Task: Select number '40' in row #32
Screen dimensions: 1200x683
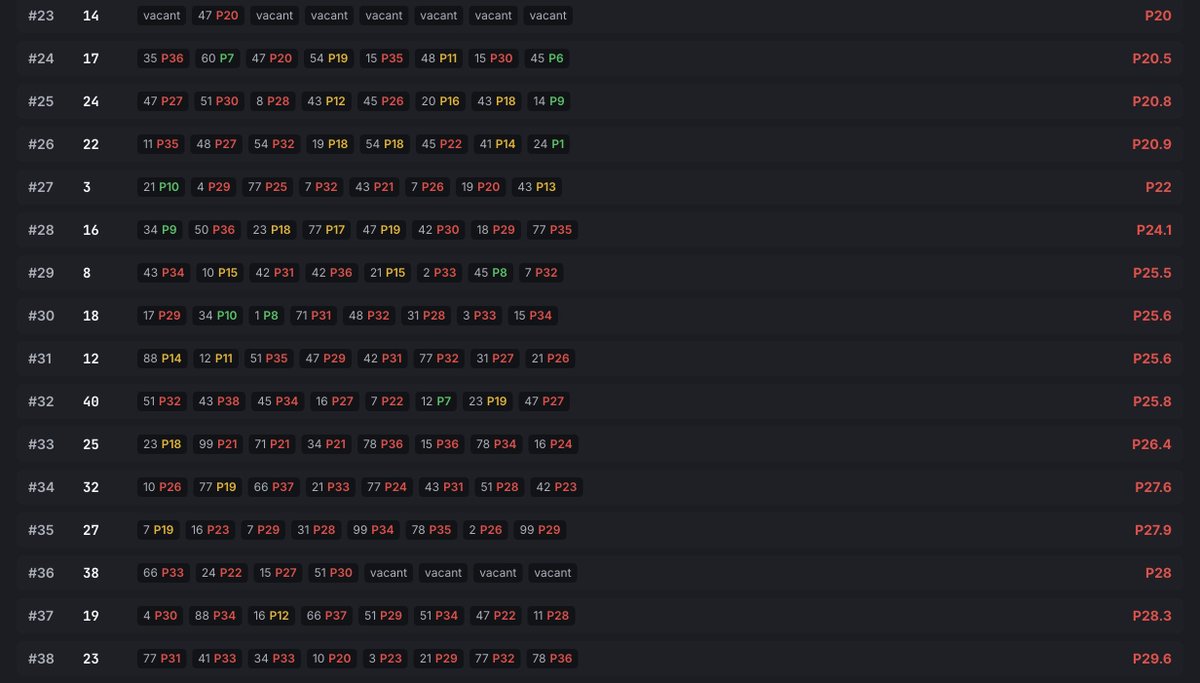Action: point(91,401)
